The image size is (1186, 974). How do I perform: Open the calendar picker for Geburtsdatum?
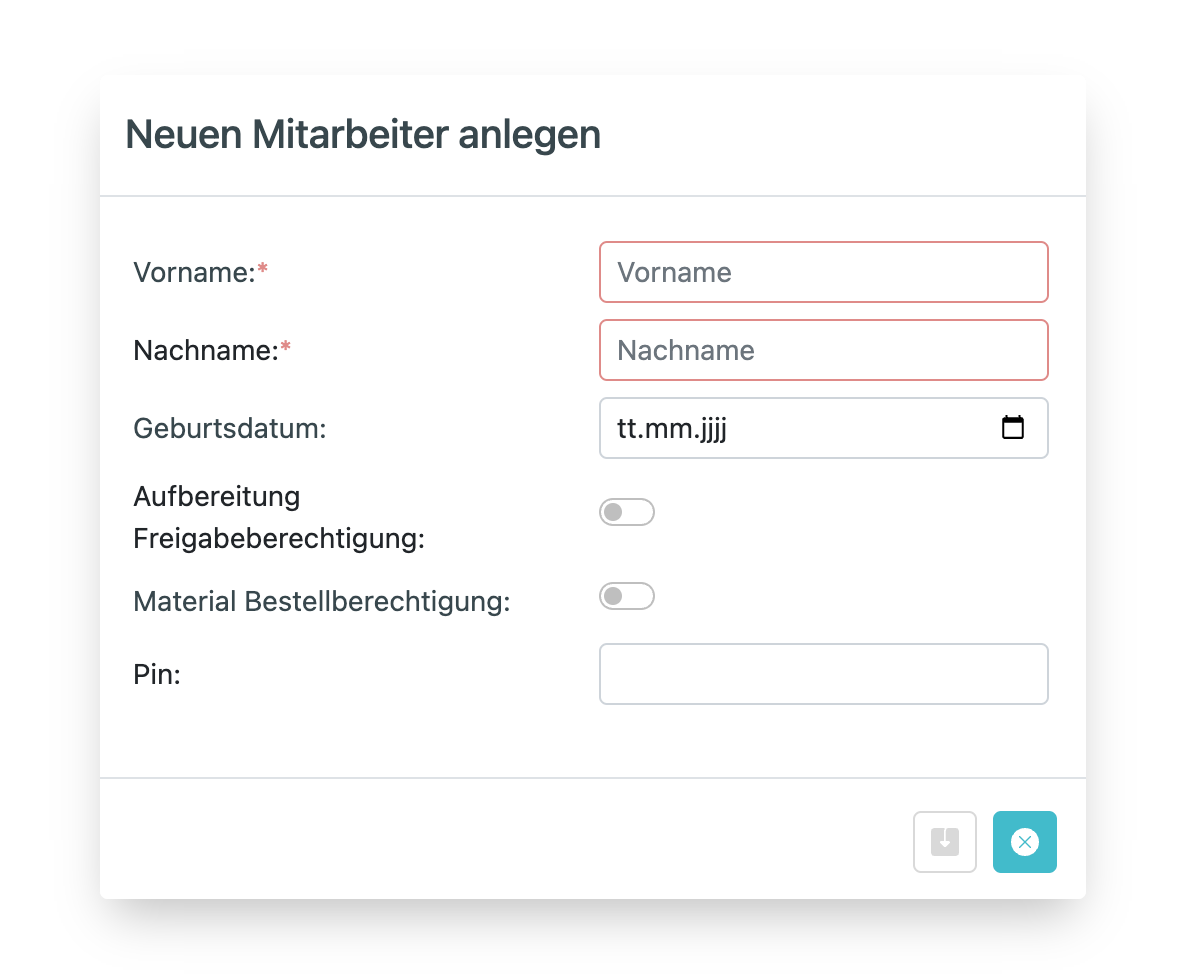point(1013,427)
